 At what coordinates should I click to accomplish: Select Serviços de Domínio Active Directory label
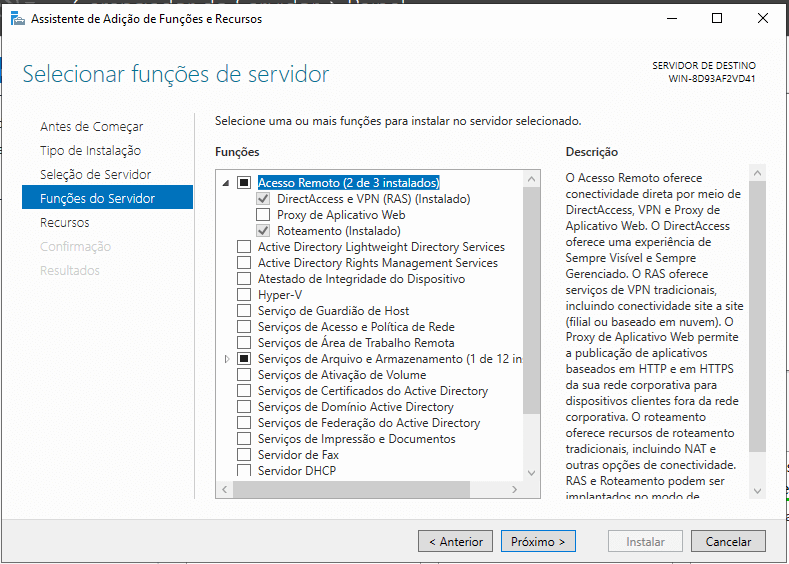pyautogui.click(x=356, y=407)
